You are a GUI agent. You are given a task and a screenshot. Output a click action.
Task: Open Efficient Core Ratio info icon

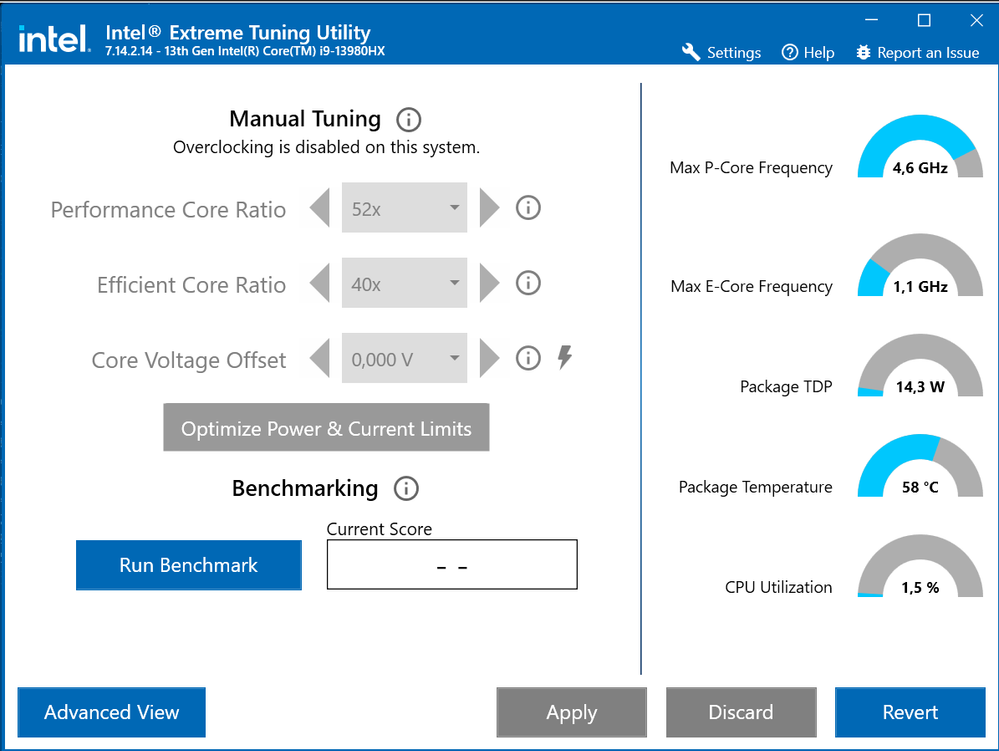528,283
